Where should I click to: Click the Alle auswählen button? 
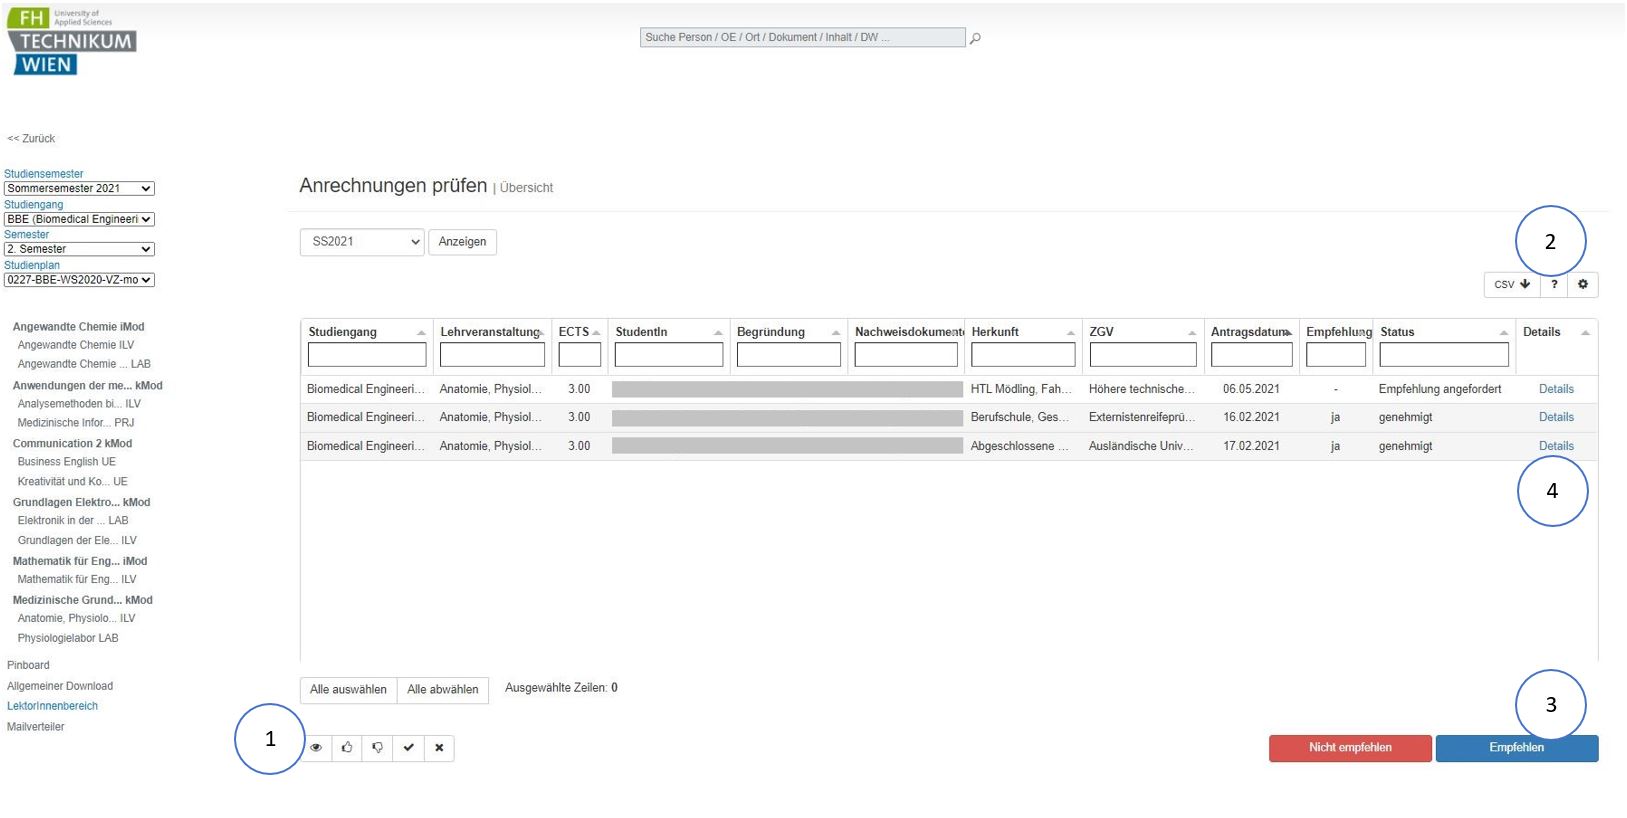(348, 690)
